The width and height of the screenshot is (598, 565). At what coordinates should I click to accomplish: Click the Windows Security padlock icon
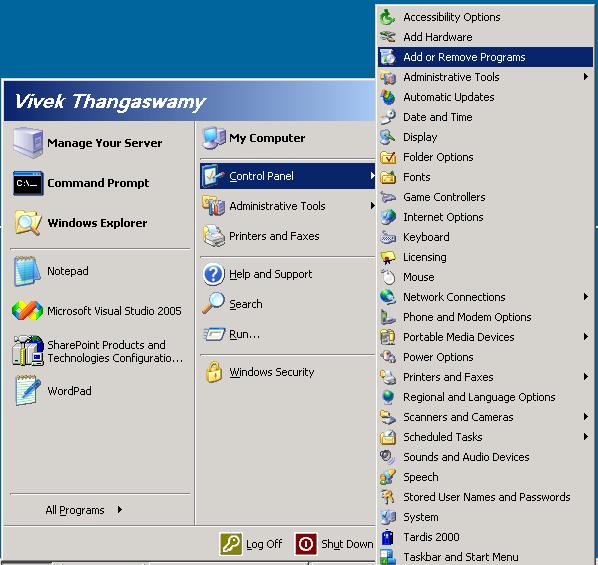[214, 372]
